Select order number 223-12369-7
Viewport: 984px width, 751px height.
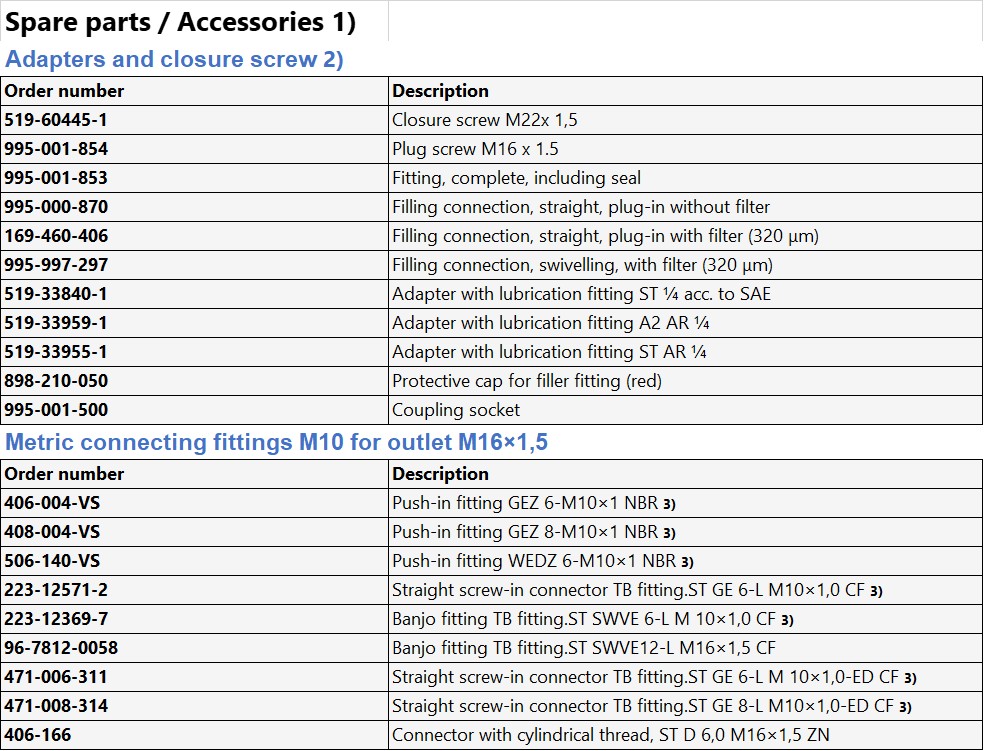[56, 619]
